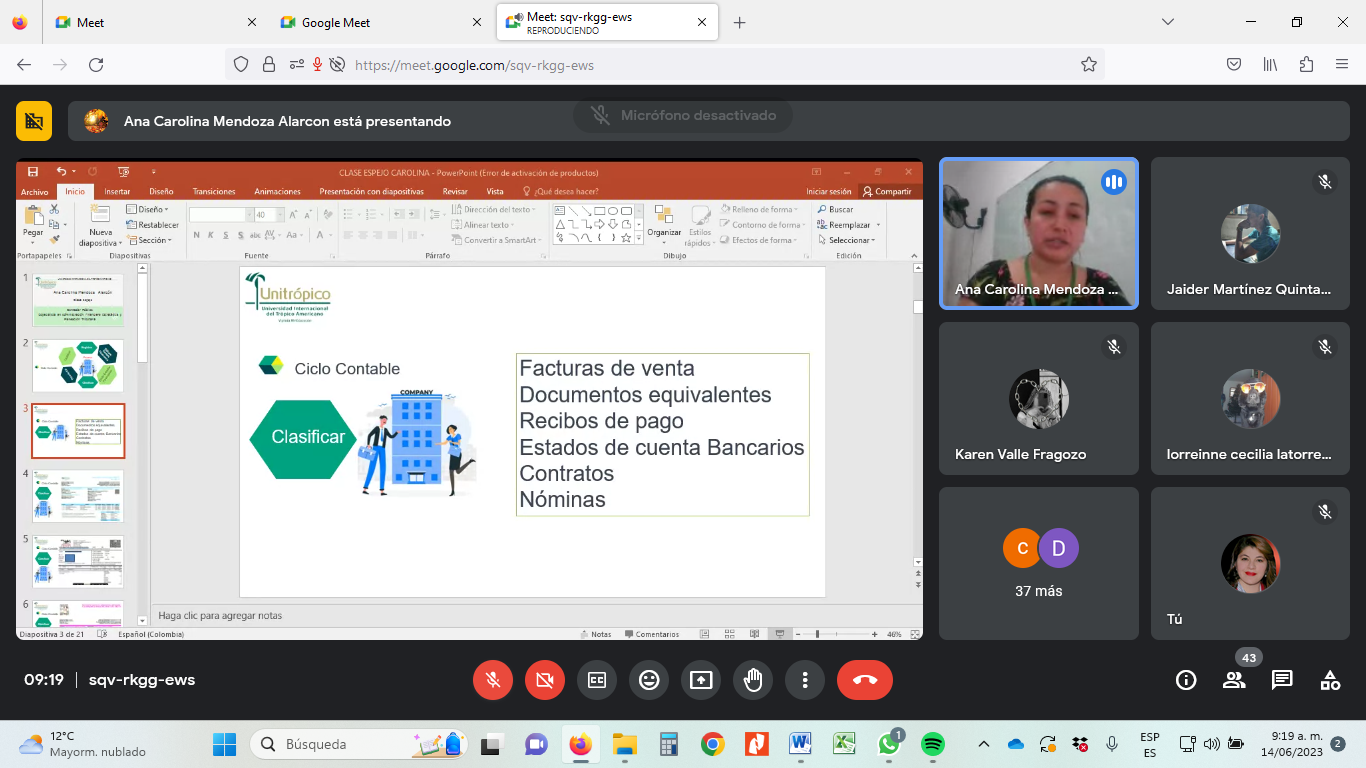Open more options three-dot menu
Image resolution: width=1366 pixels, height=768 pixels.
pyautogui.click(x=805, y=680)
